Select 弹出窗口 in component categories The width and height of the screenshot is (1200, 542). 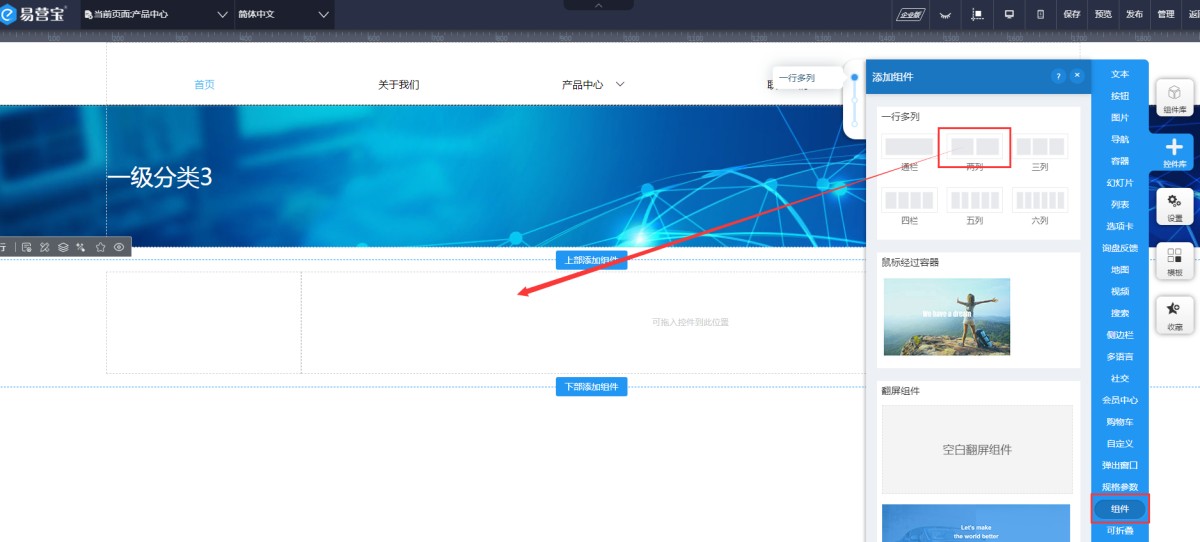click(x=1120, y=465)
